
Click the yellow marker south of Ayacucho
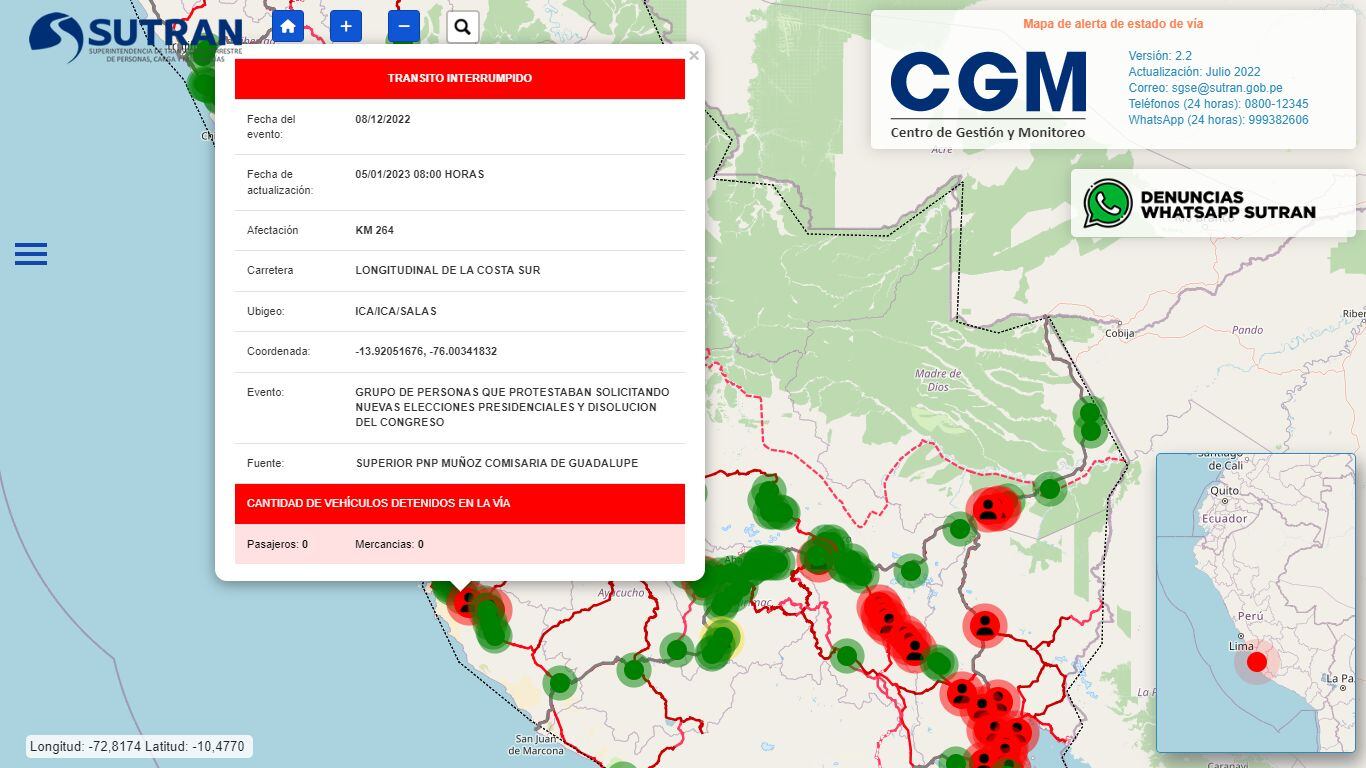tap(723, 636)
